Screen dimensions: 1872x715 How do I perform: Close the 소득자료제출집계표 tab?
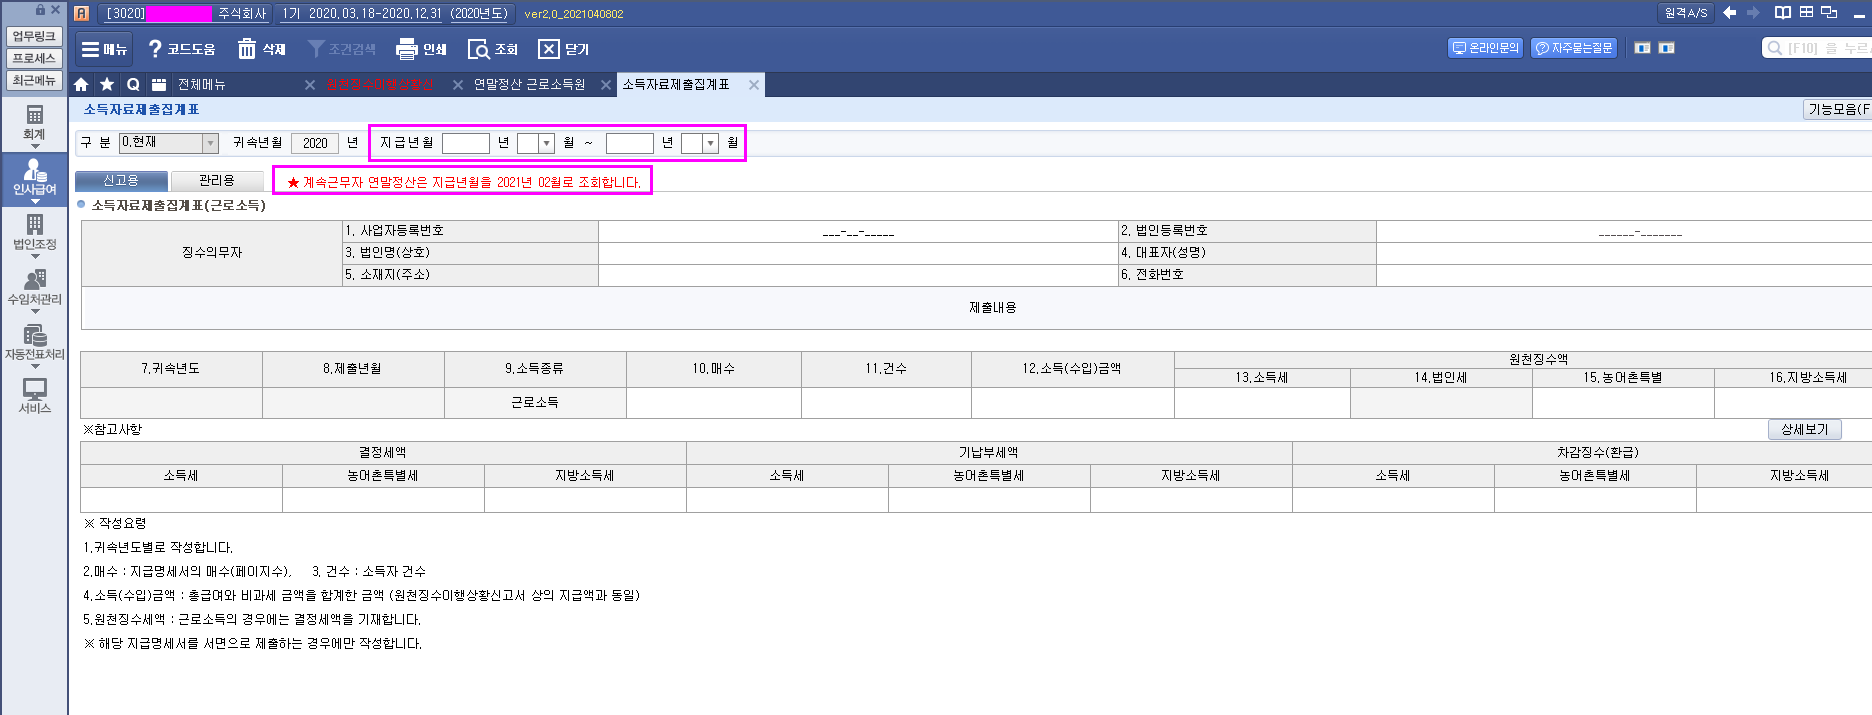pos(754,85)
